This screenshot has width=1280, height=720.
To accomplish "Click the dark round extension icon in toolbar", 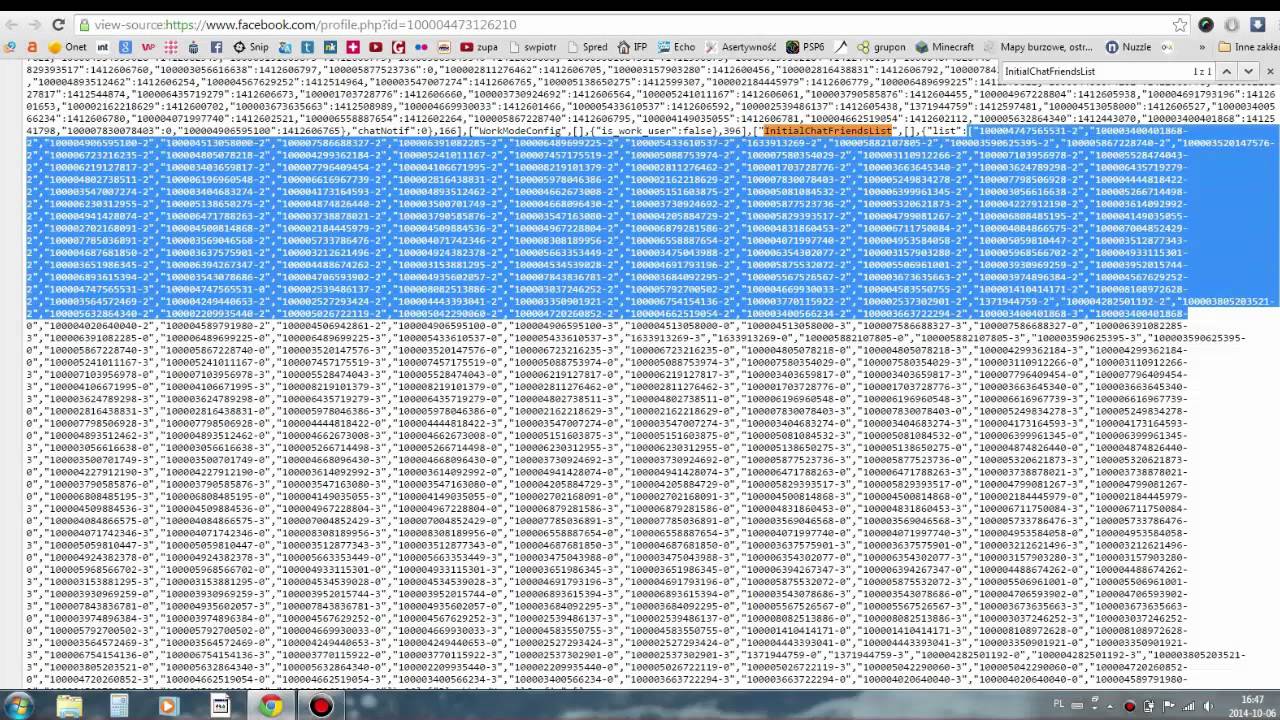I will point(1206,25).
